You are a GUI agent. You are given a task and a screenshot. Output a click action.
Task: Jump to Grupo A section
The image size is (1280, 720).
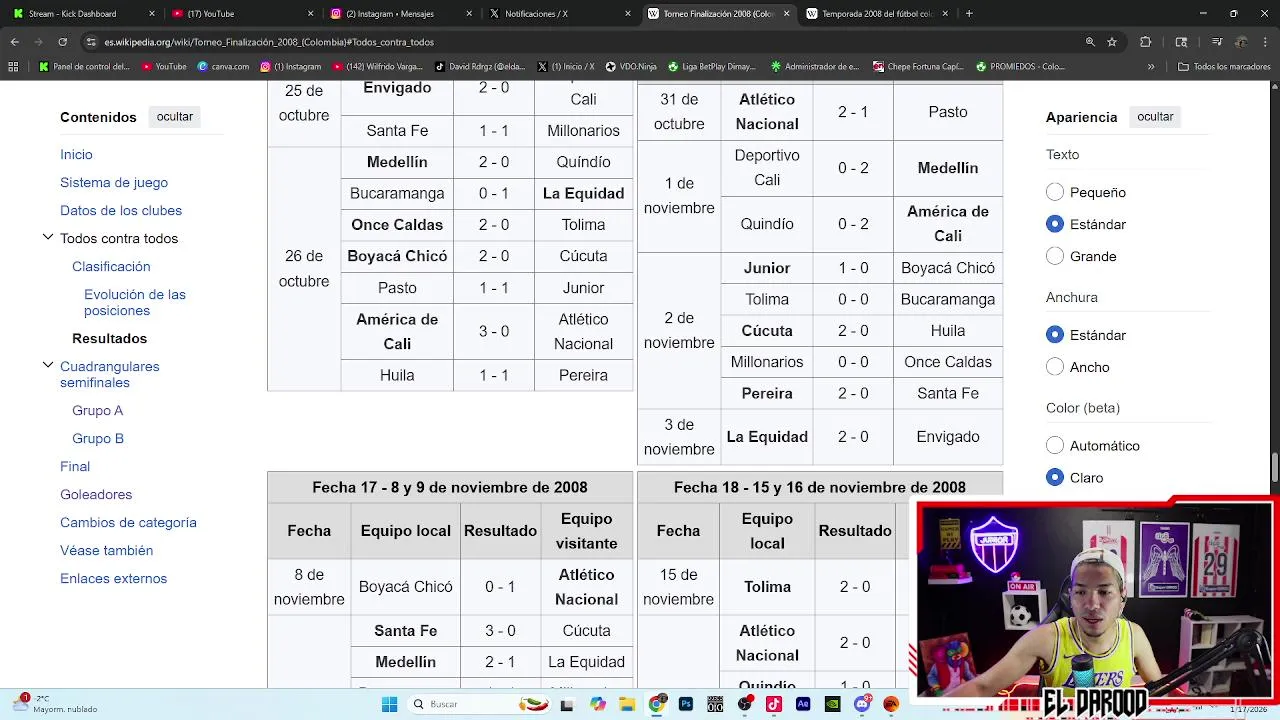click(x=98, y=411)
